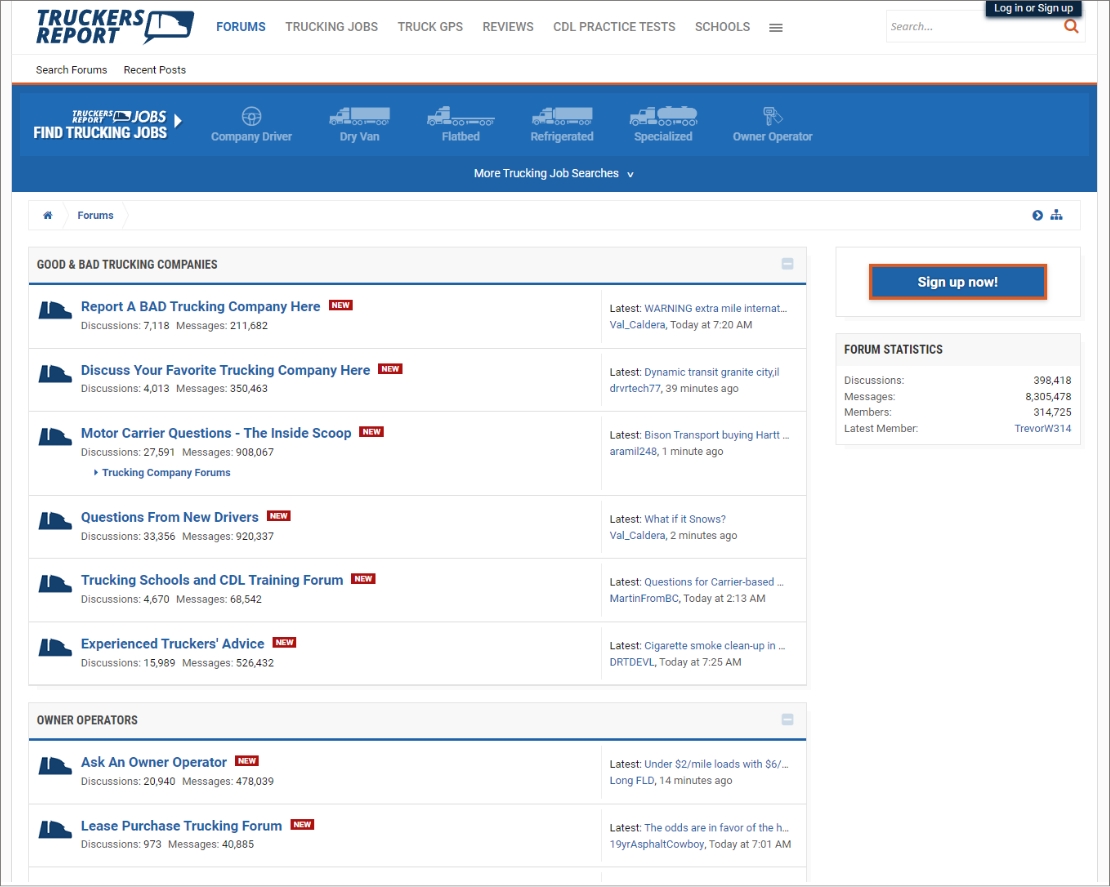Click the cap icon beside Motor Carrier Questions

55,437
